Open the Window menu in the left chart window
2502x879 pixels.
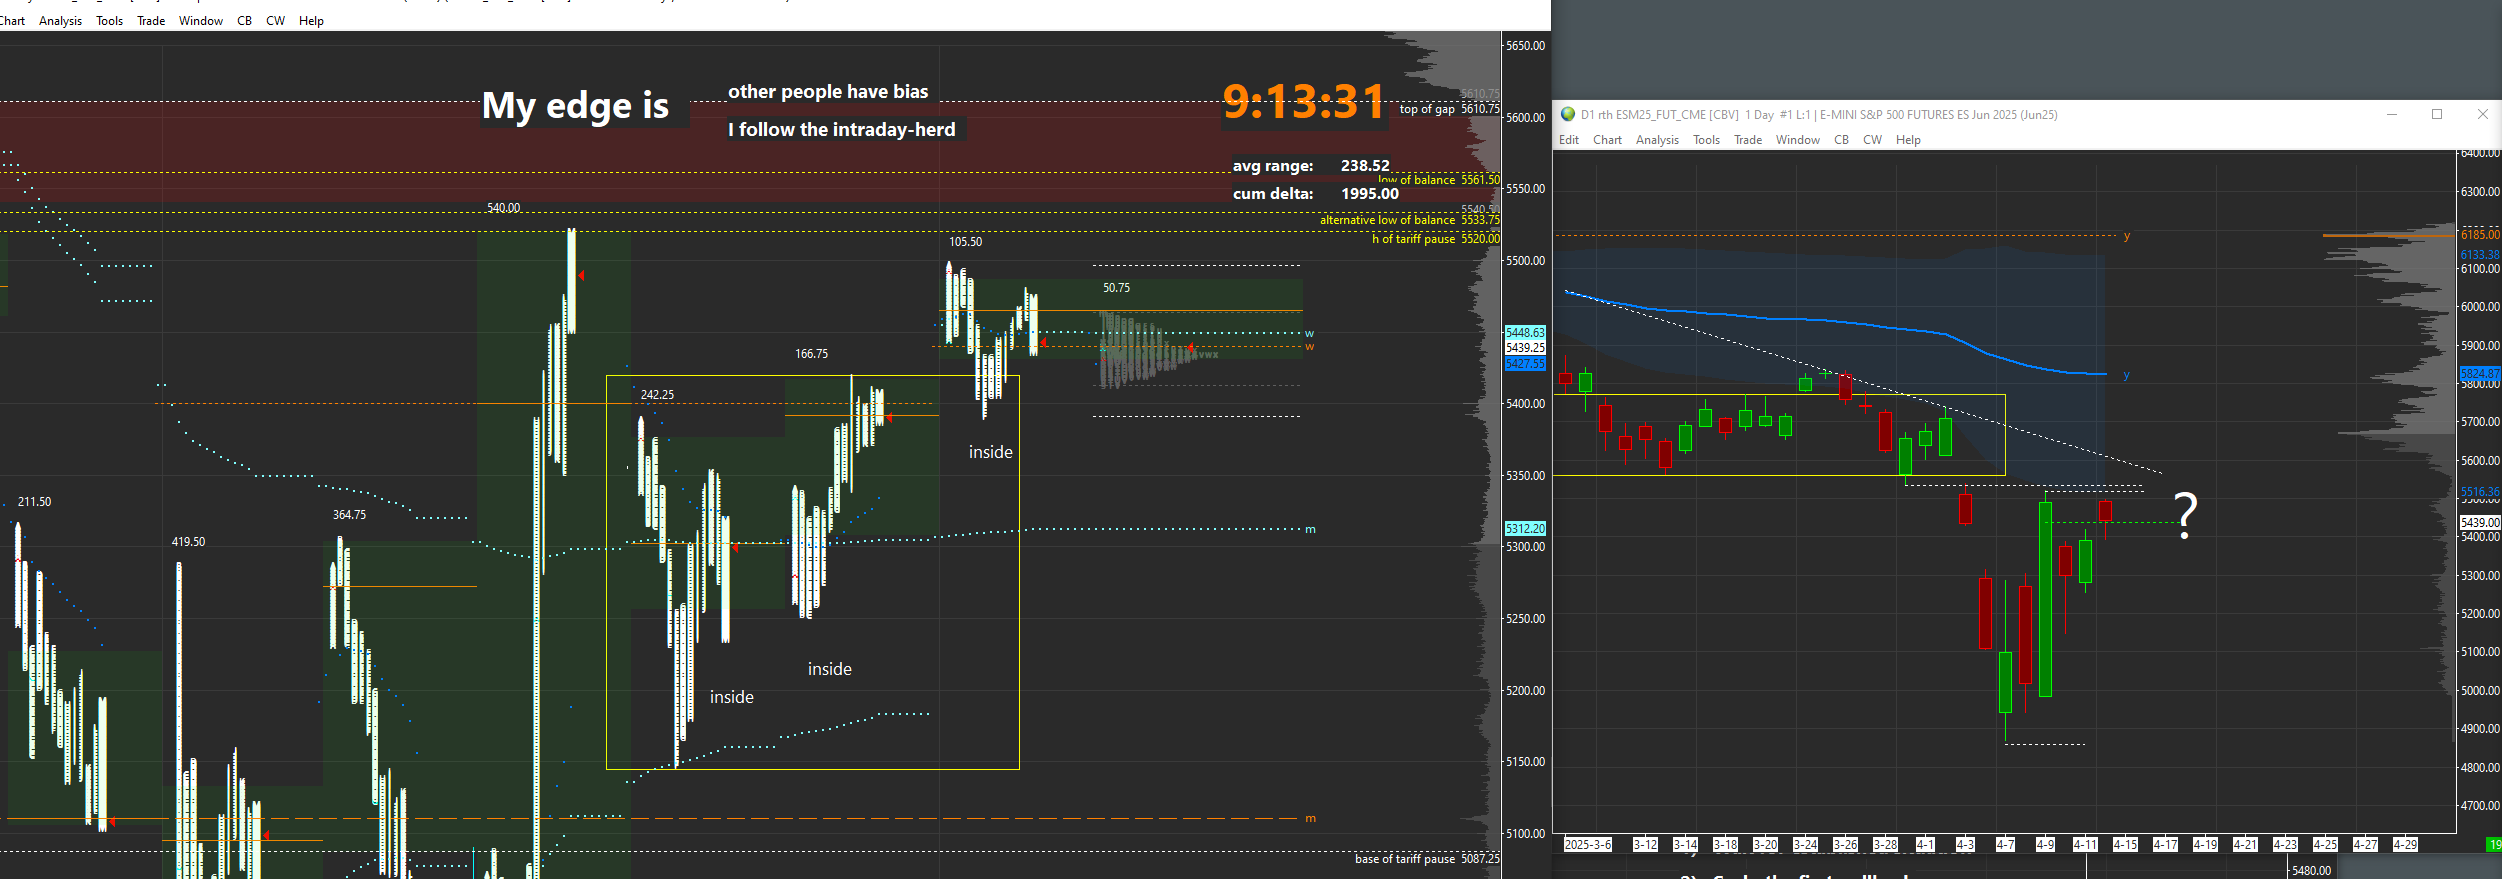201,21
